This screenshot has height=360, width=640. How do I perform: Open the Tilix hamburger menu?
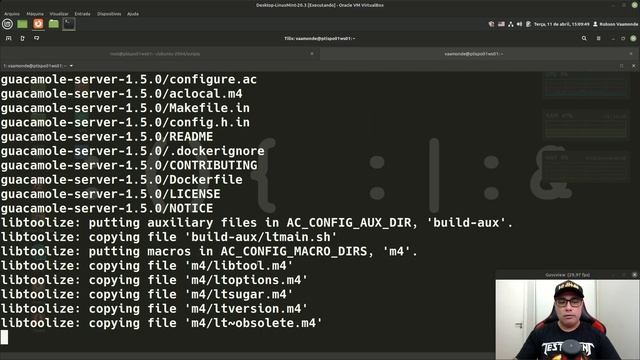pos(598,38)
